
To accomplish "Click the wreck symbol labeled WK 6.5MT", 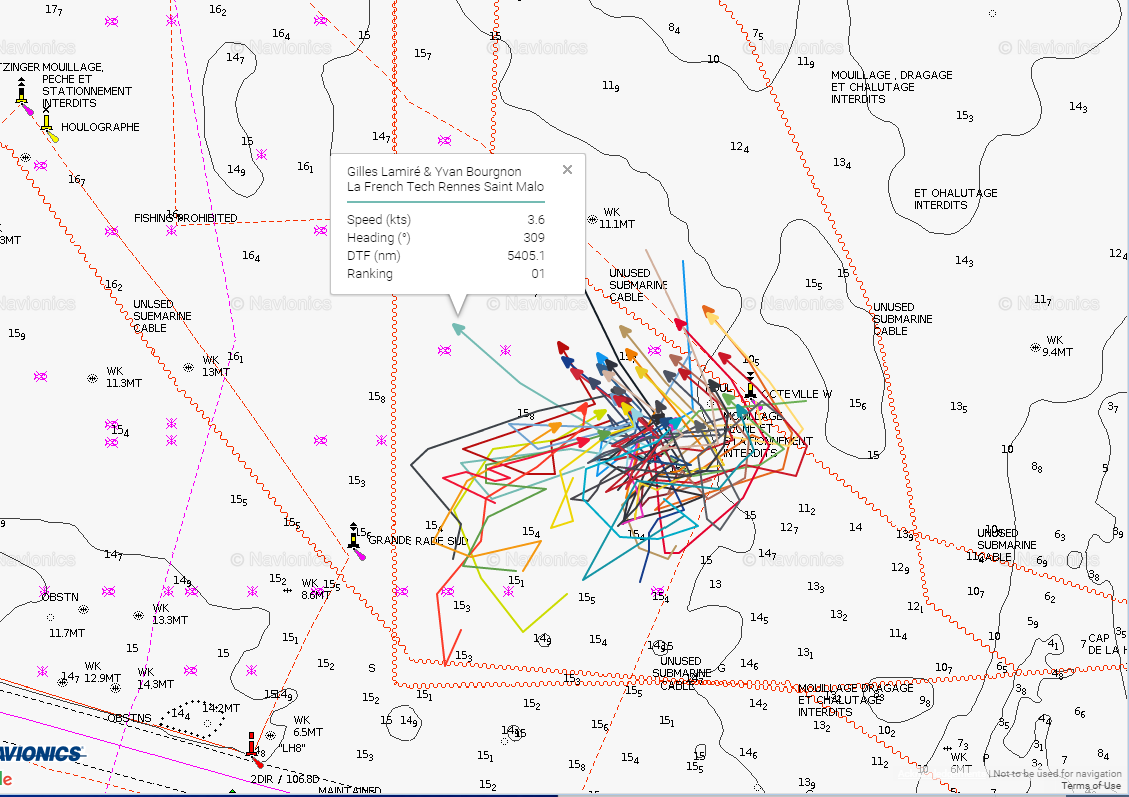I will pos(271,735).
